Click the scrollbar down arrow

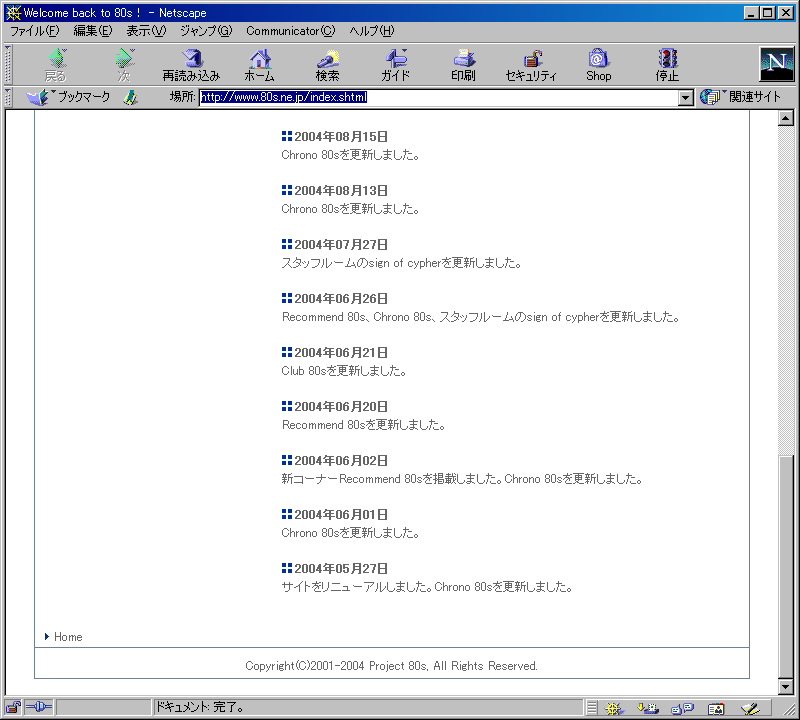click(786, 687)
